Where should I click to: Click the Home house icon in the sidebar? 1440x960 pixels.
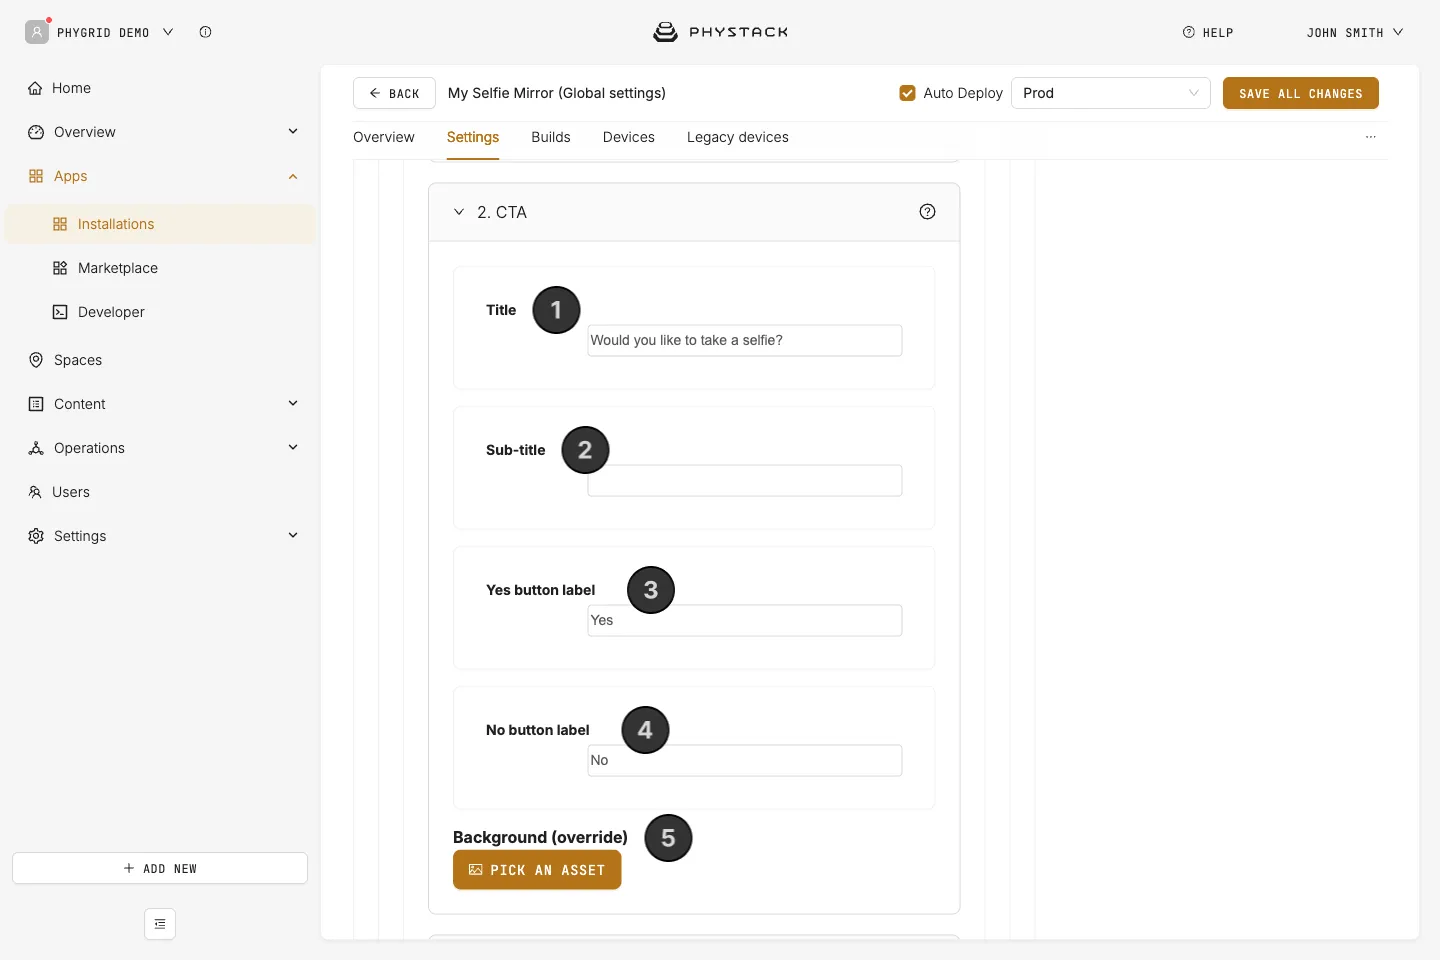(x=35, y=88)
